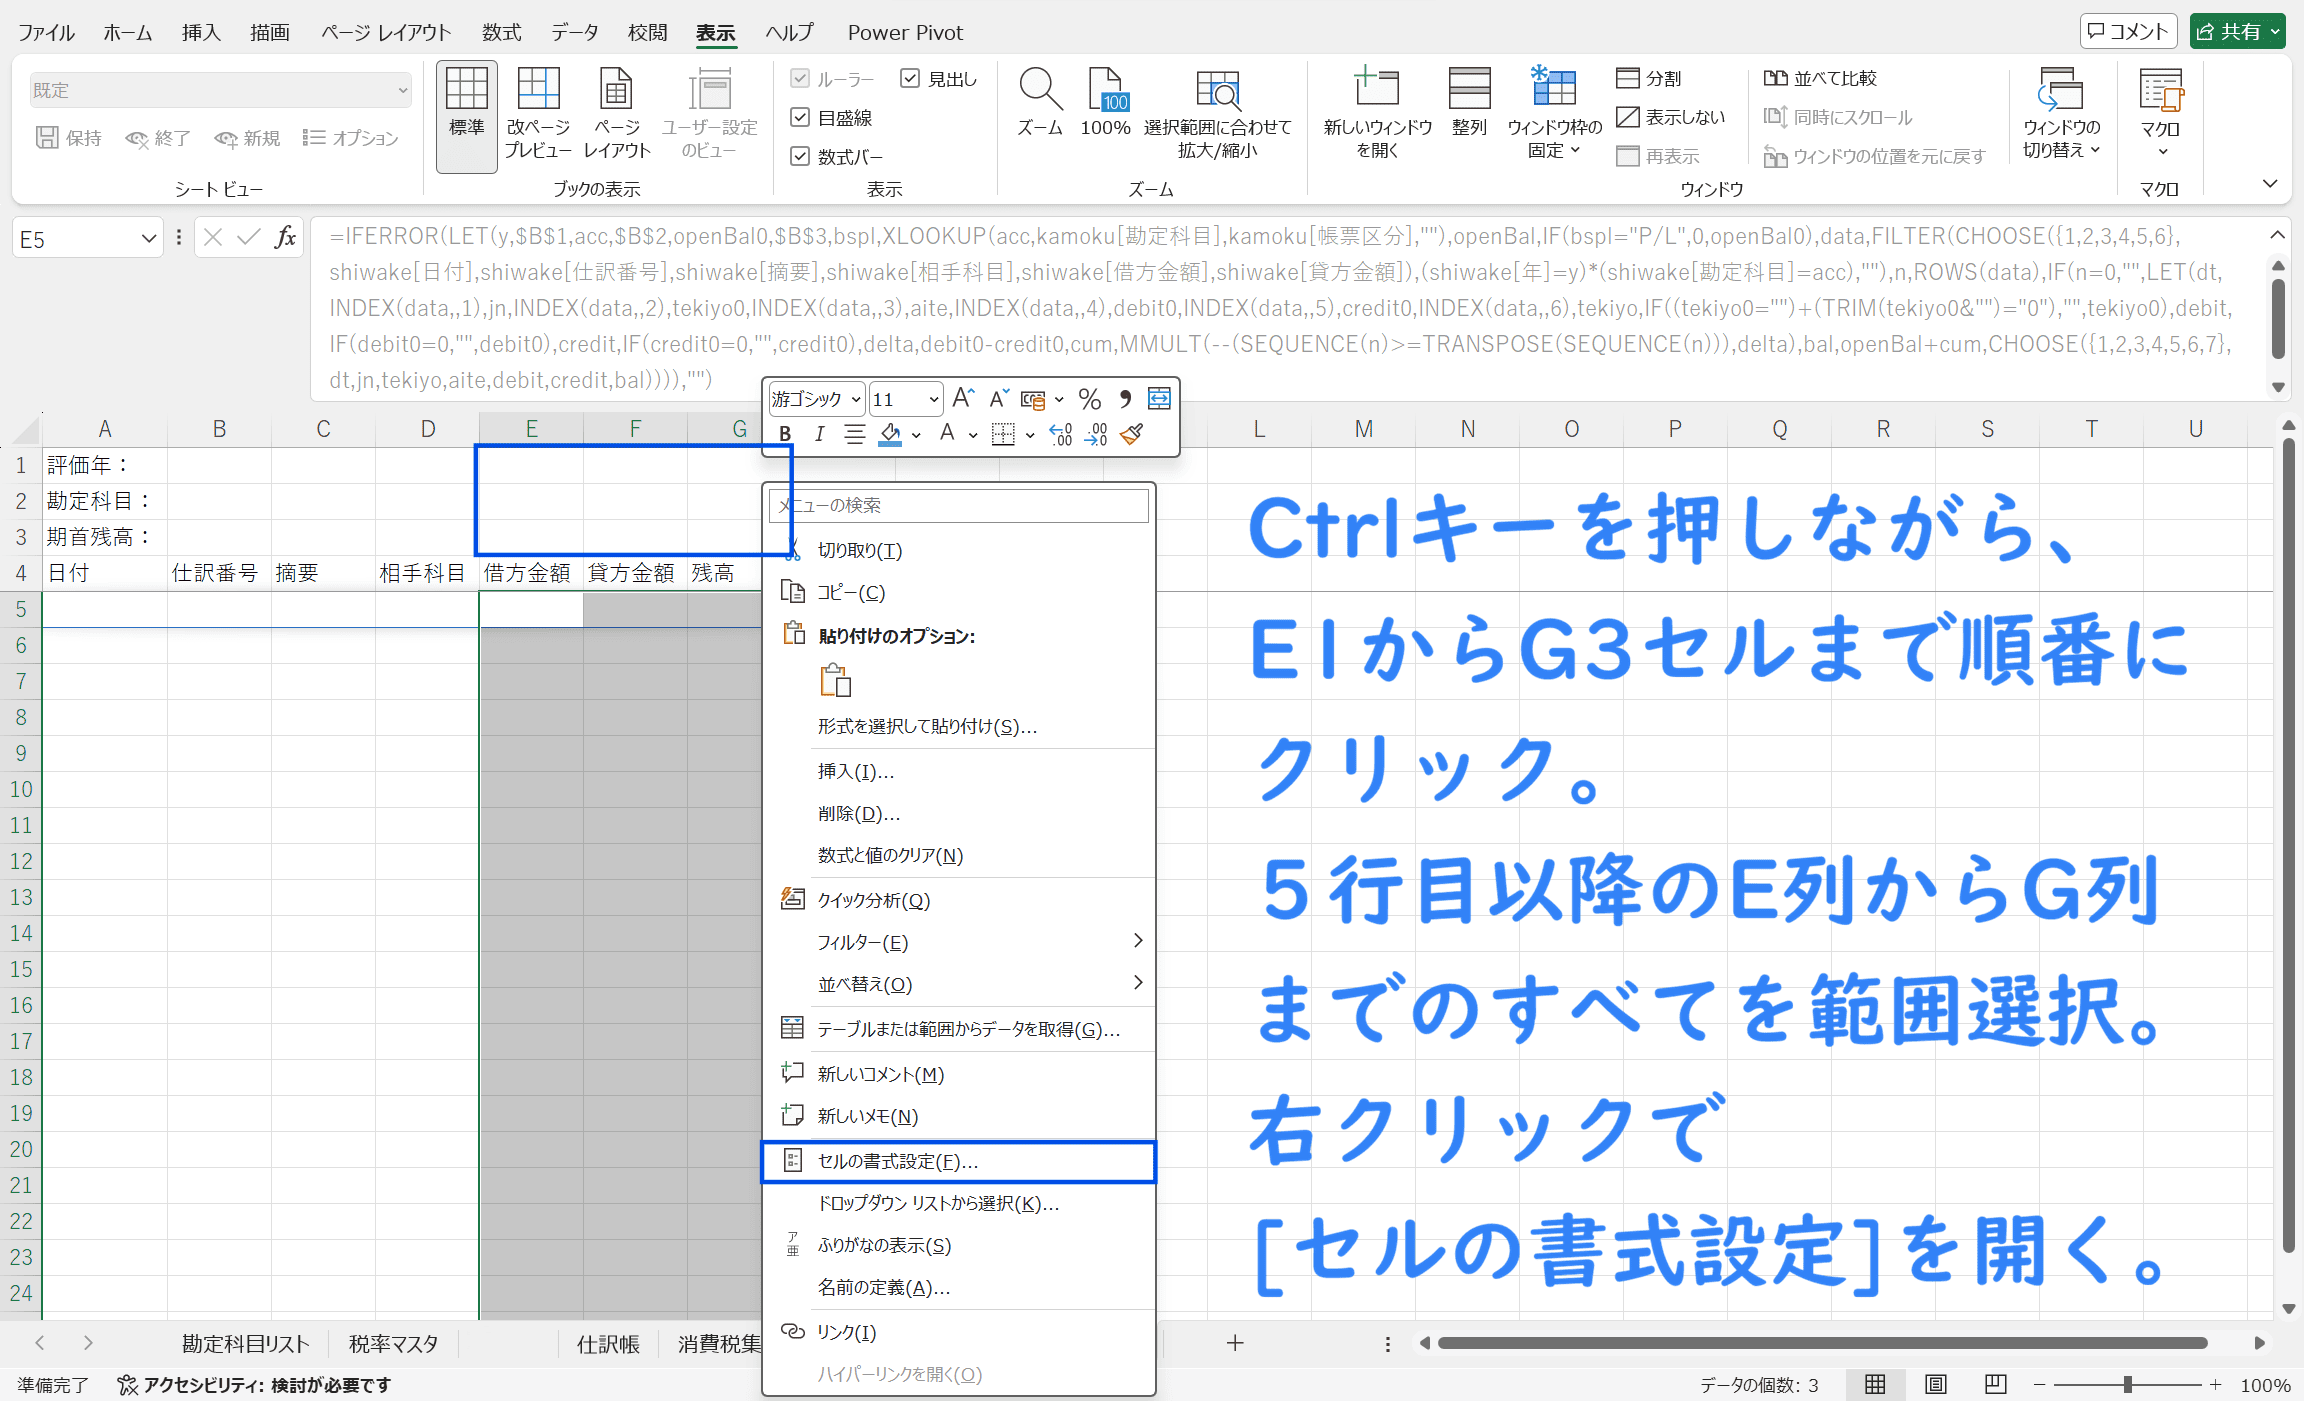Viewport: 2304px width, 1401px height.
Task: Switch to the 数式 ribbon tab
Action: [501, 32]
